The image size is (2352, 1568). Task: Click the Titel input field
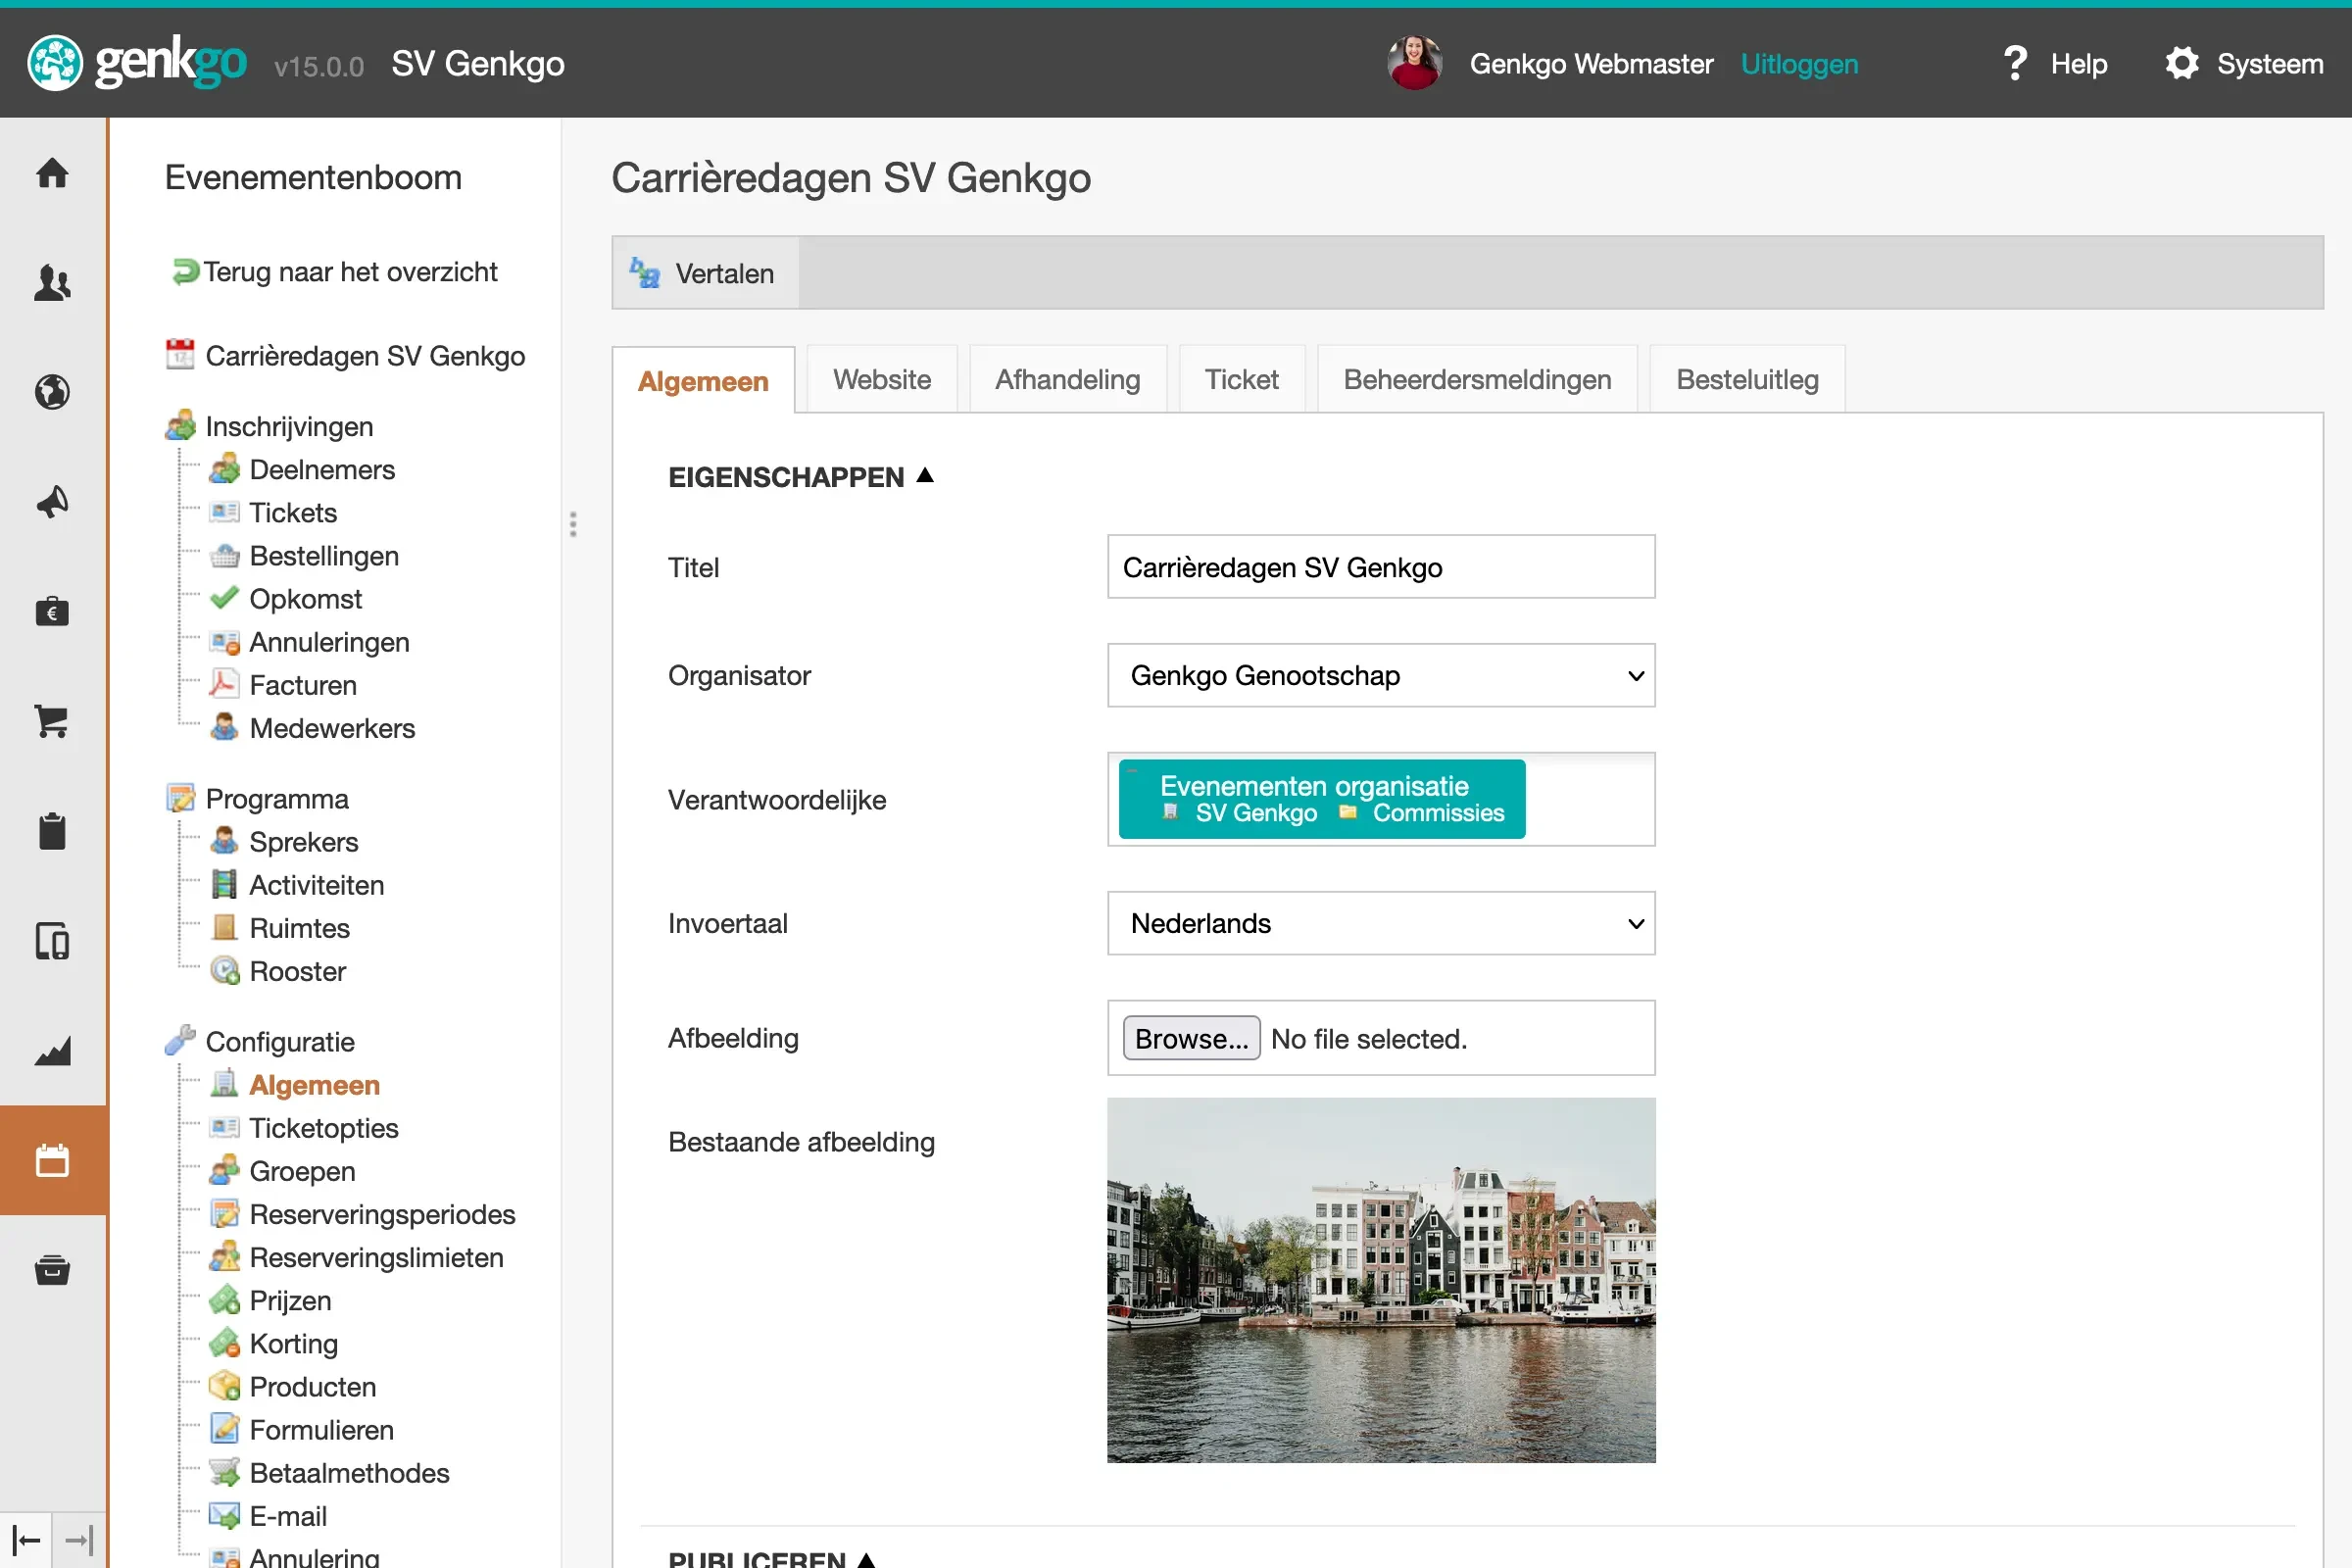click(x=1380, y=567)
